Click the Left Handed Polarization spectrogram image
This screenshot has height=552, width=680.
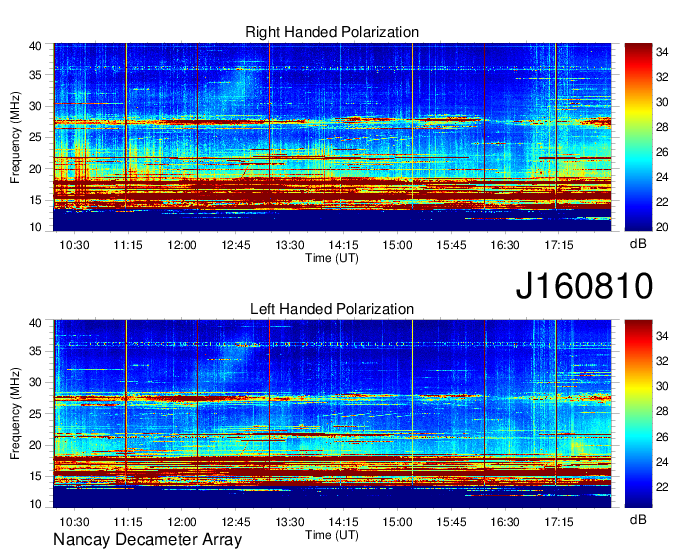tap(332, 414)
